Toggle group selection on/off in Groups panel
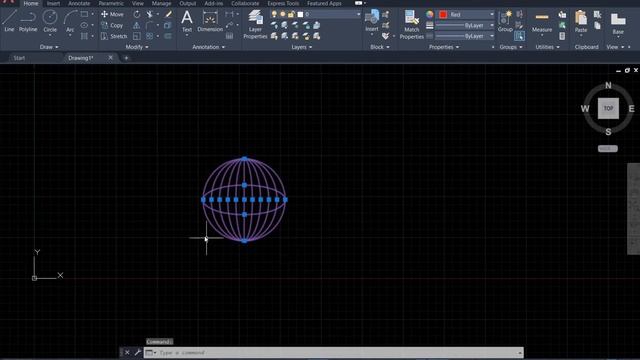The image size is (640, 360). coord(520,36)
